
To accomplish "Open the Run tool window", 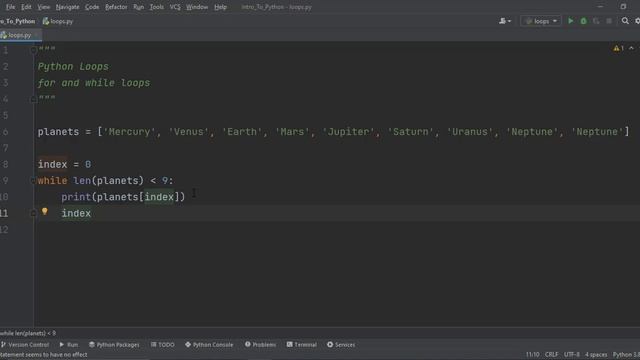I will [69, 344].
